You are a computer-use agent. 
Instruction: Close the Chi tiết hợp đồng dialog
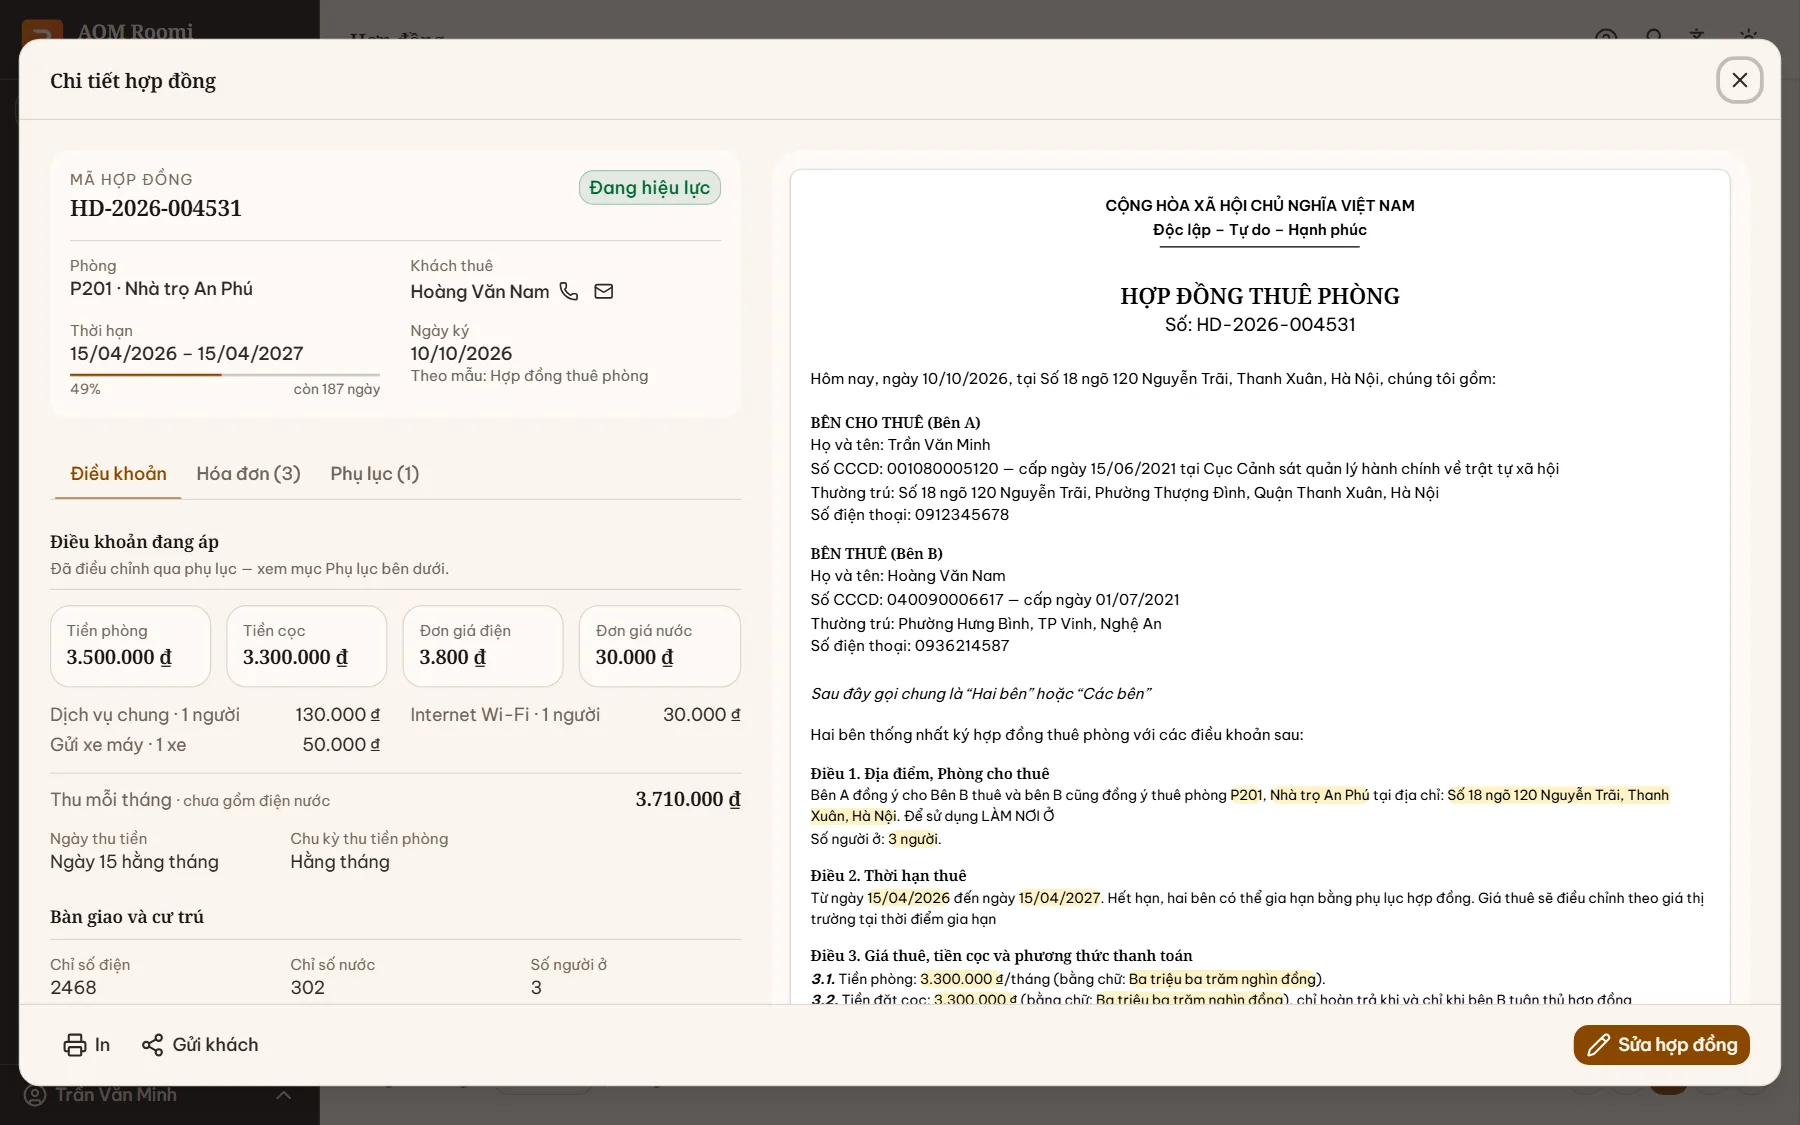pyautogui.click(x=1739, y=80)
